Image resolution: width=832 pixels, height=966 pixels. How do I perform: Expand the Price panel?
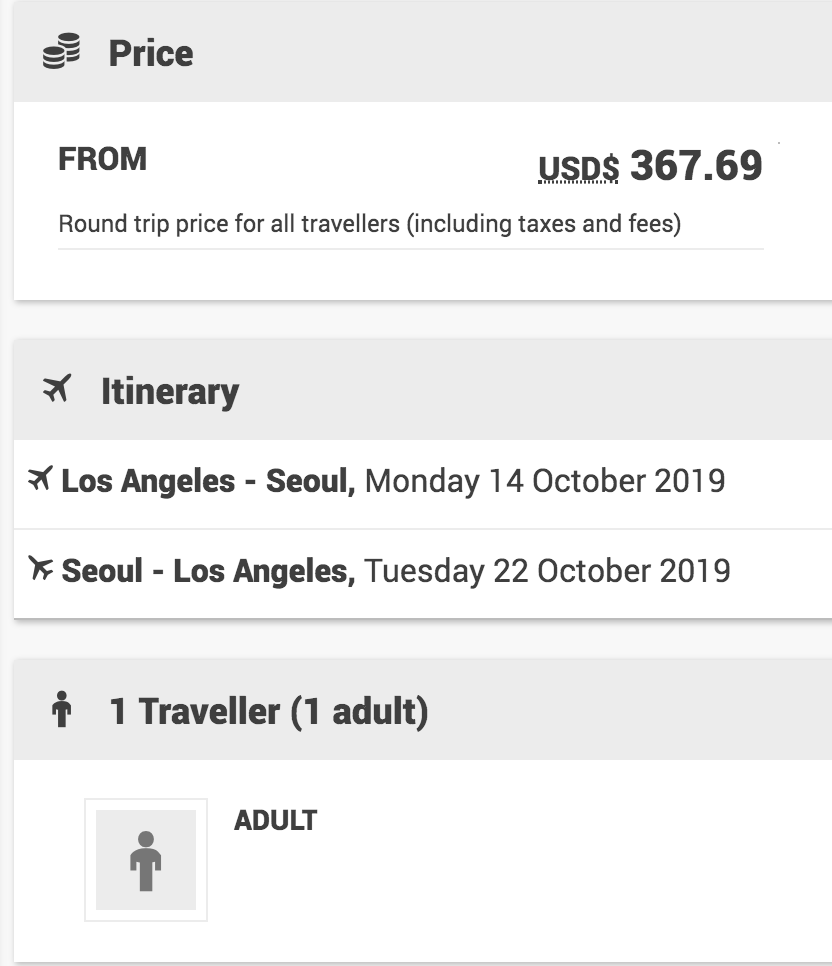(x=416, y=52)
